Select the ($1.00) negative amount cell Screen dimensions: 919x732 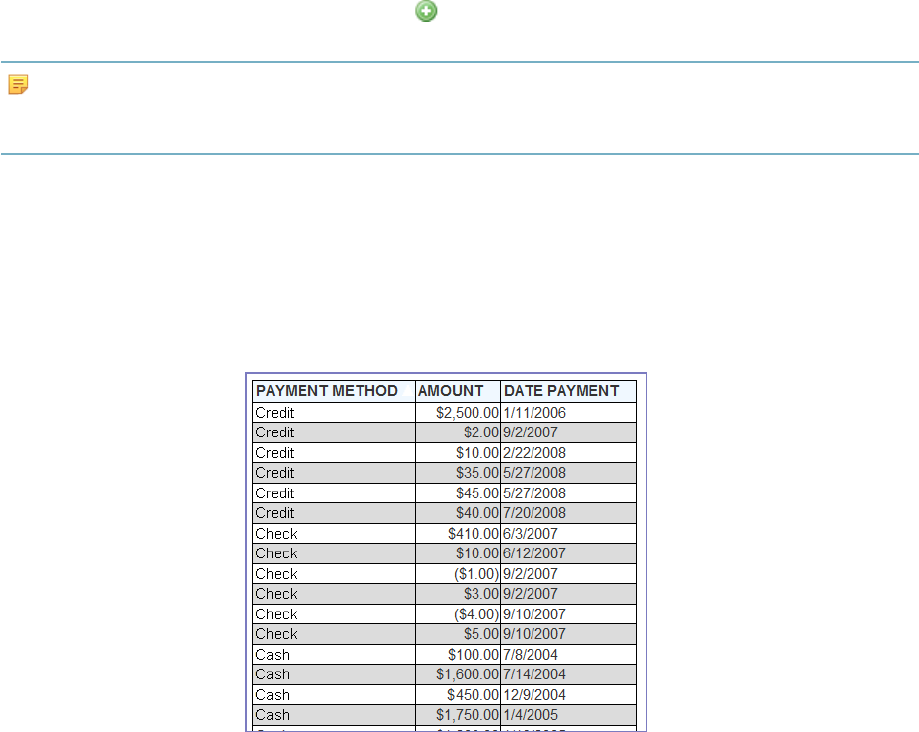458,574
